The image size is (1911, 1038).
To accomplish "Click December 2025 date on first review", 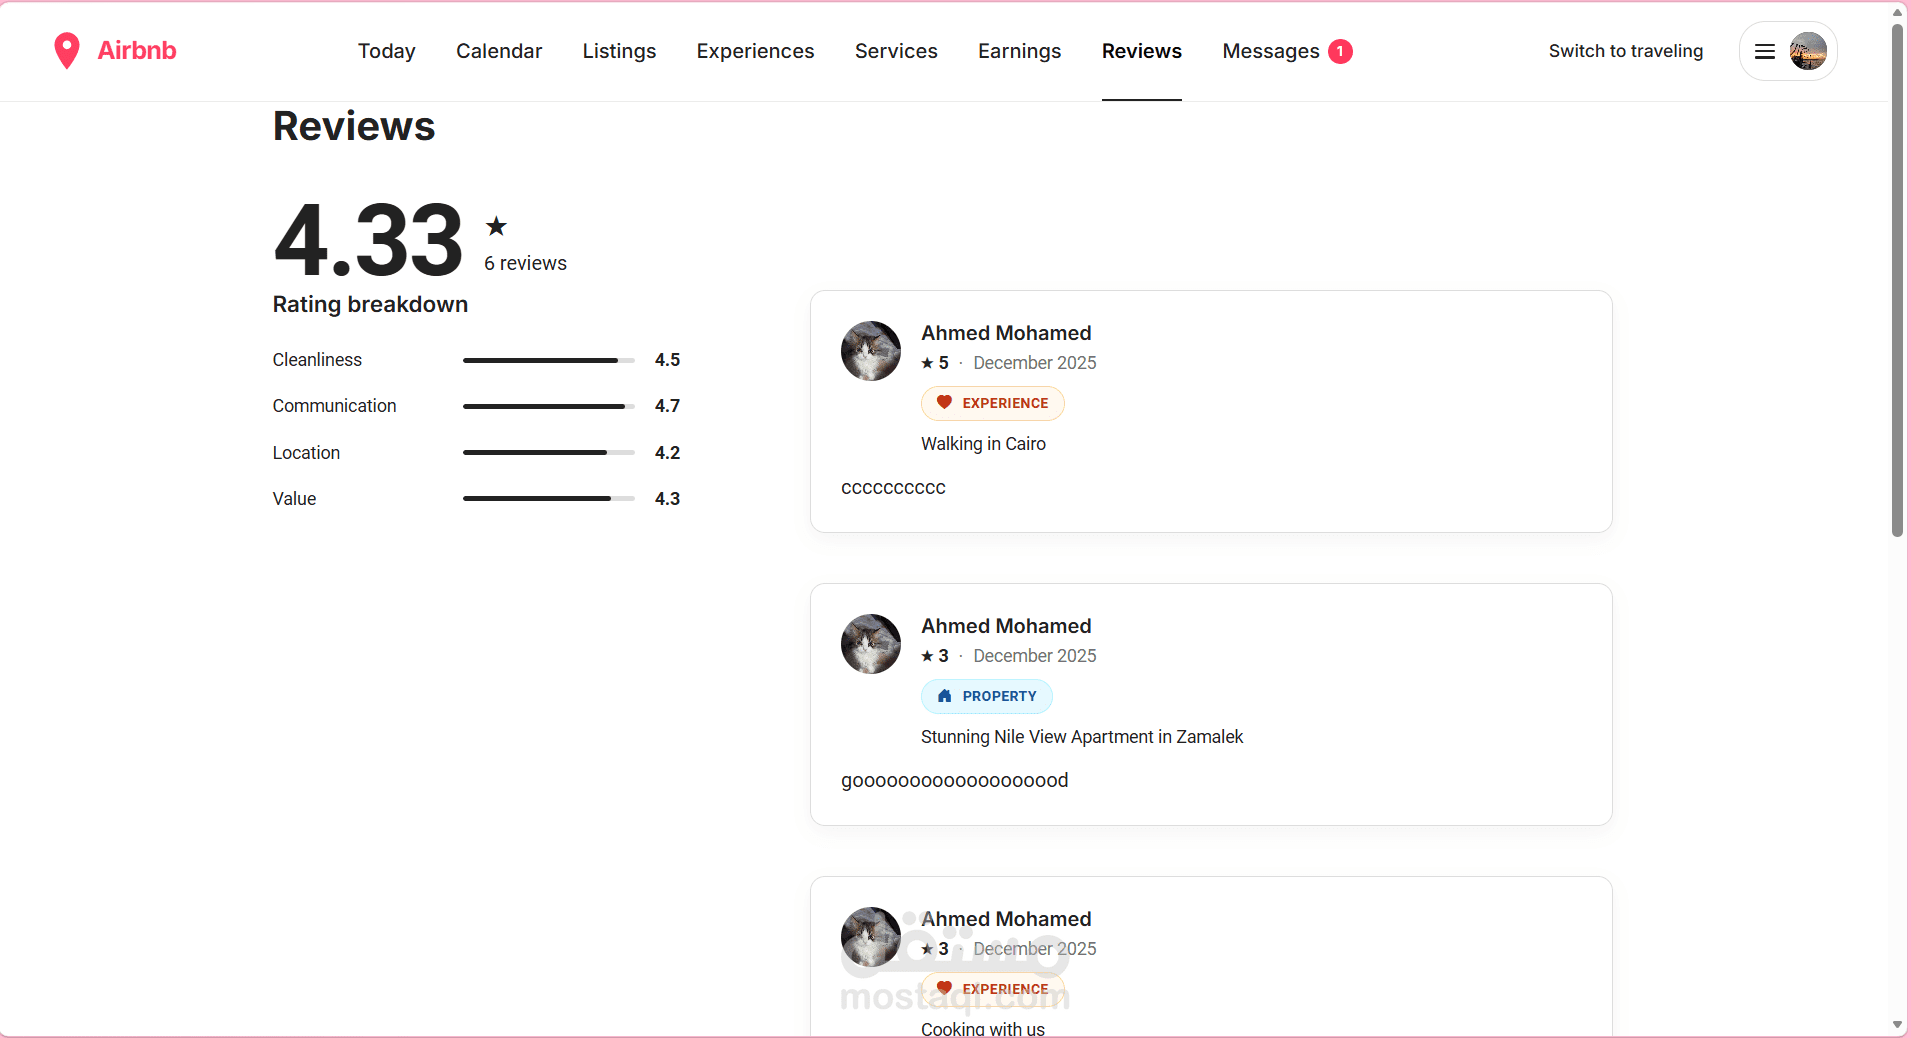I will [x=1035, y=363].
